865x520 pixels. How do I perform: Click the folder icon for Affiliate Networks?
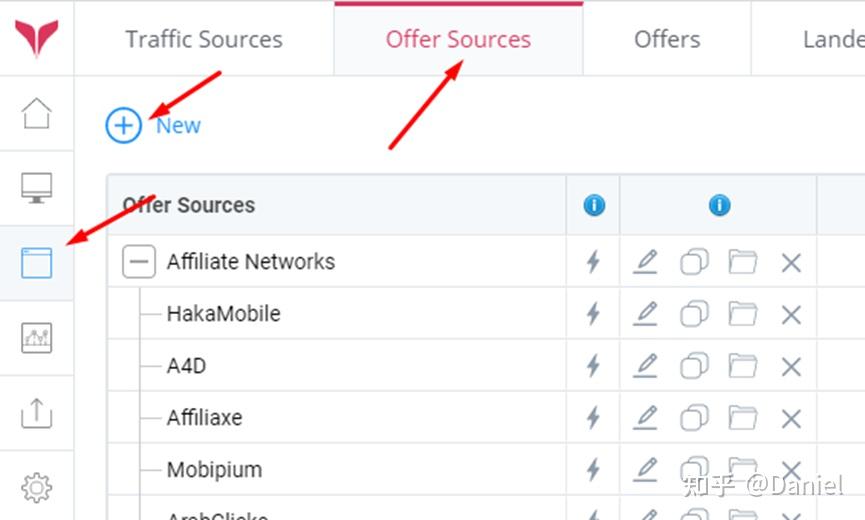pyautogui.click(x=742, y=262)
